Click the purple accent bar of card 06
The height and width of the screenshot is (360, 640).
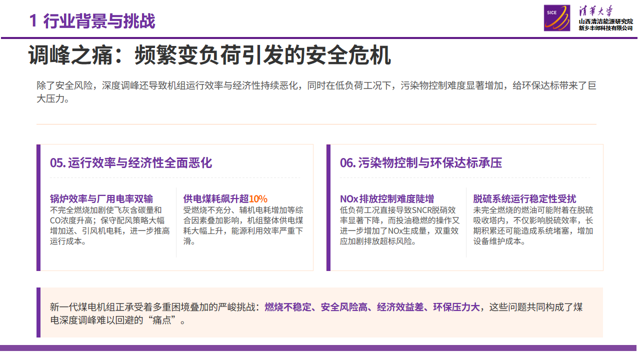point(328,207)
